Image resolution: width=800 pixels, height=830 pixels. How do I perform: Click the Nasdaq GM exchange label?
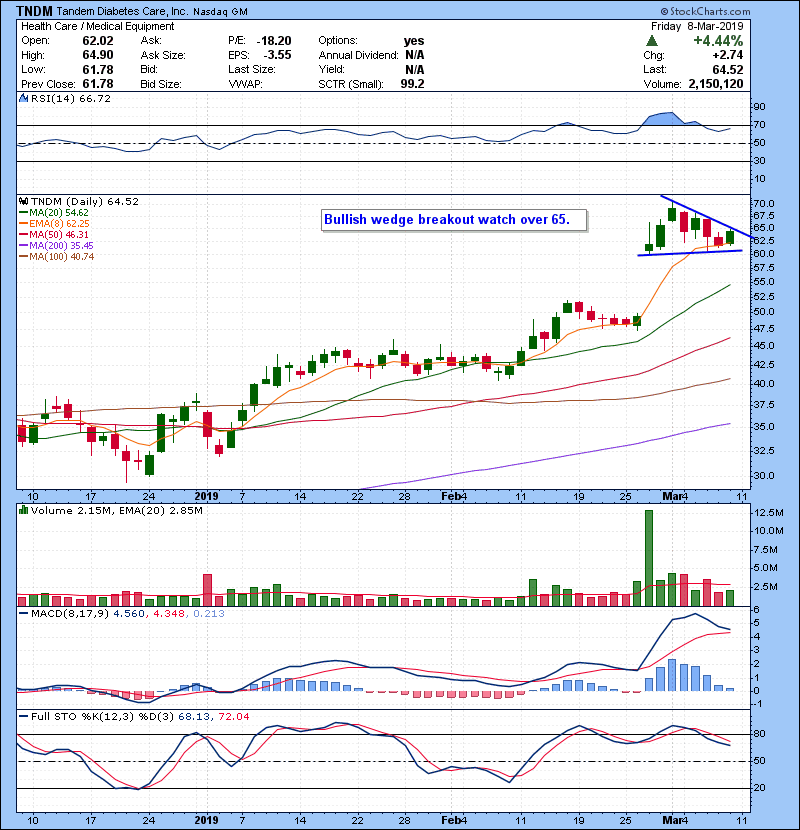(x=220, y=12)
